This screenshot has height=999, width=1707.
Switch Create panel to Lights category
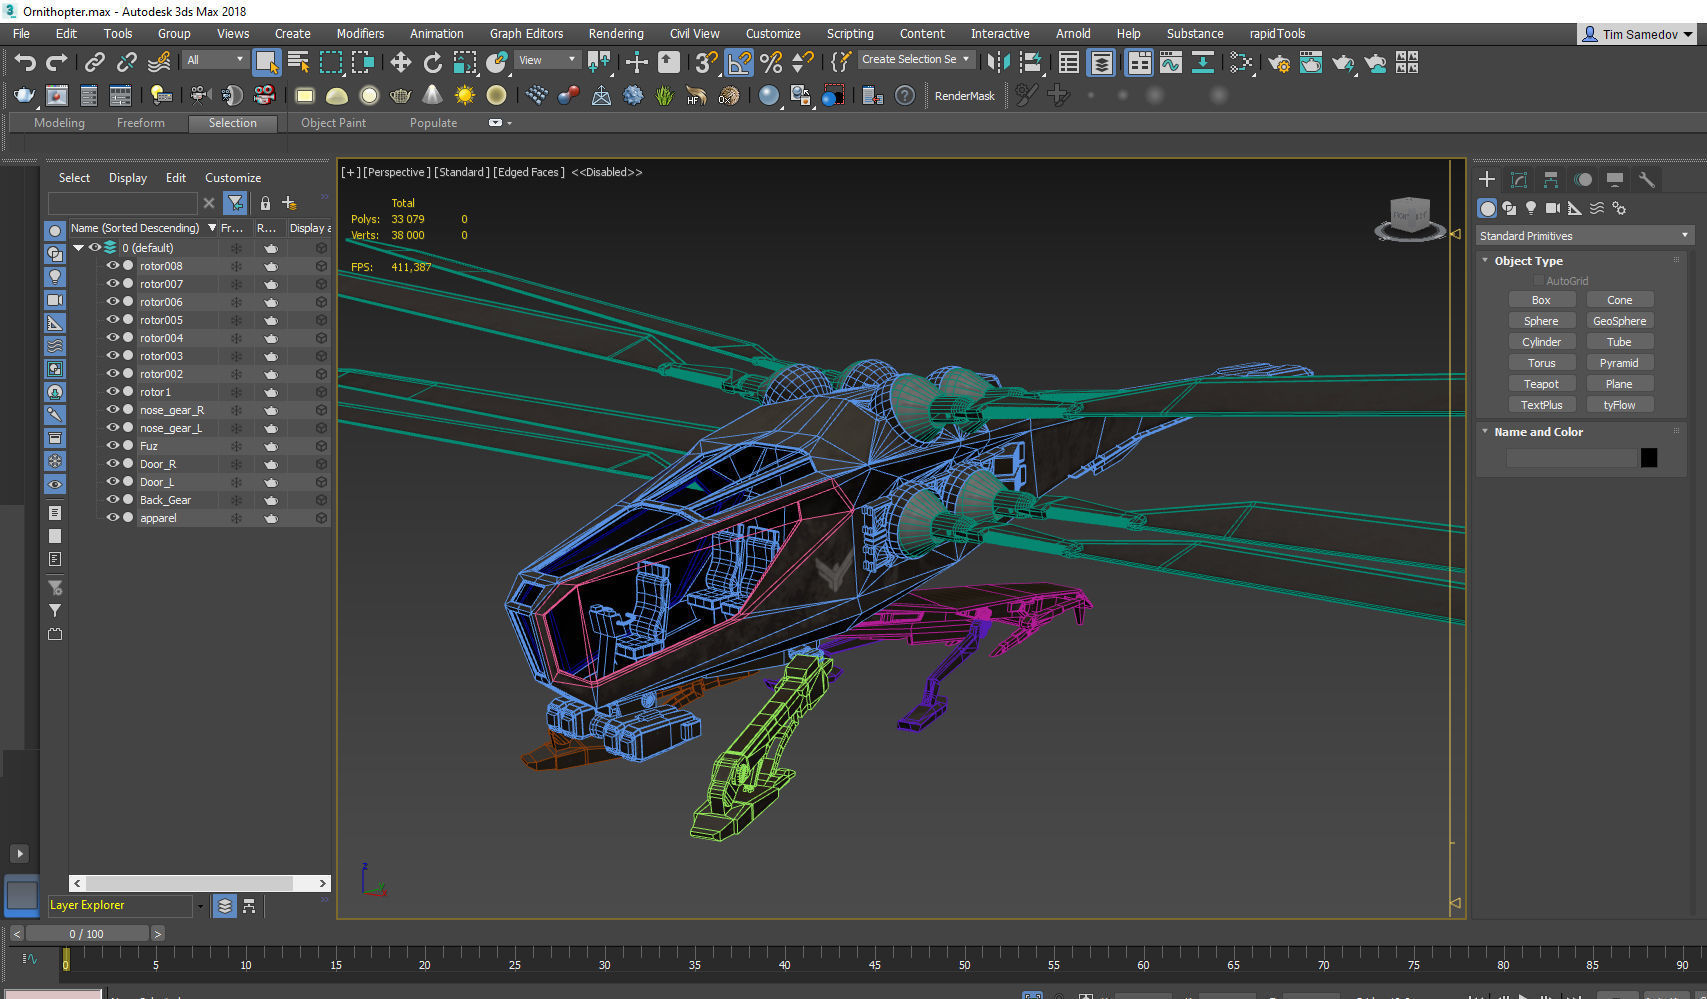click(x=1531, y=208)
